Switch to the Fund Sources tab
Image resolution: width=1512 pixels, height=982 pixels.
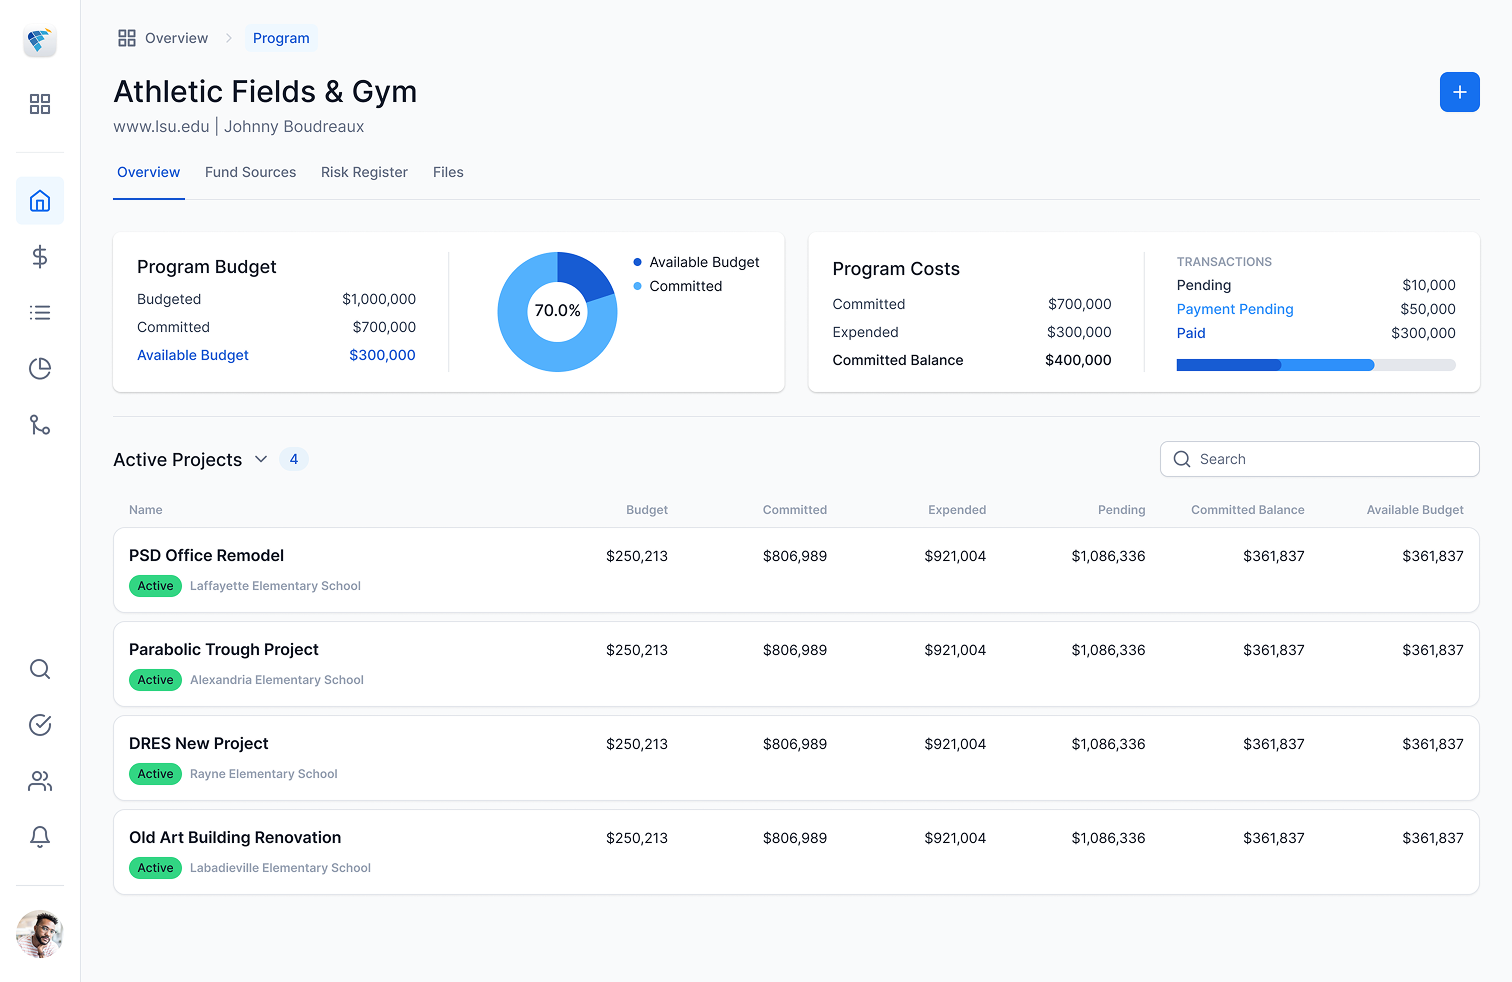[x=250, y=172]
